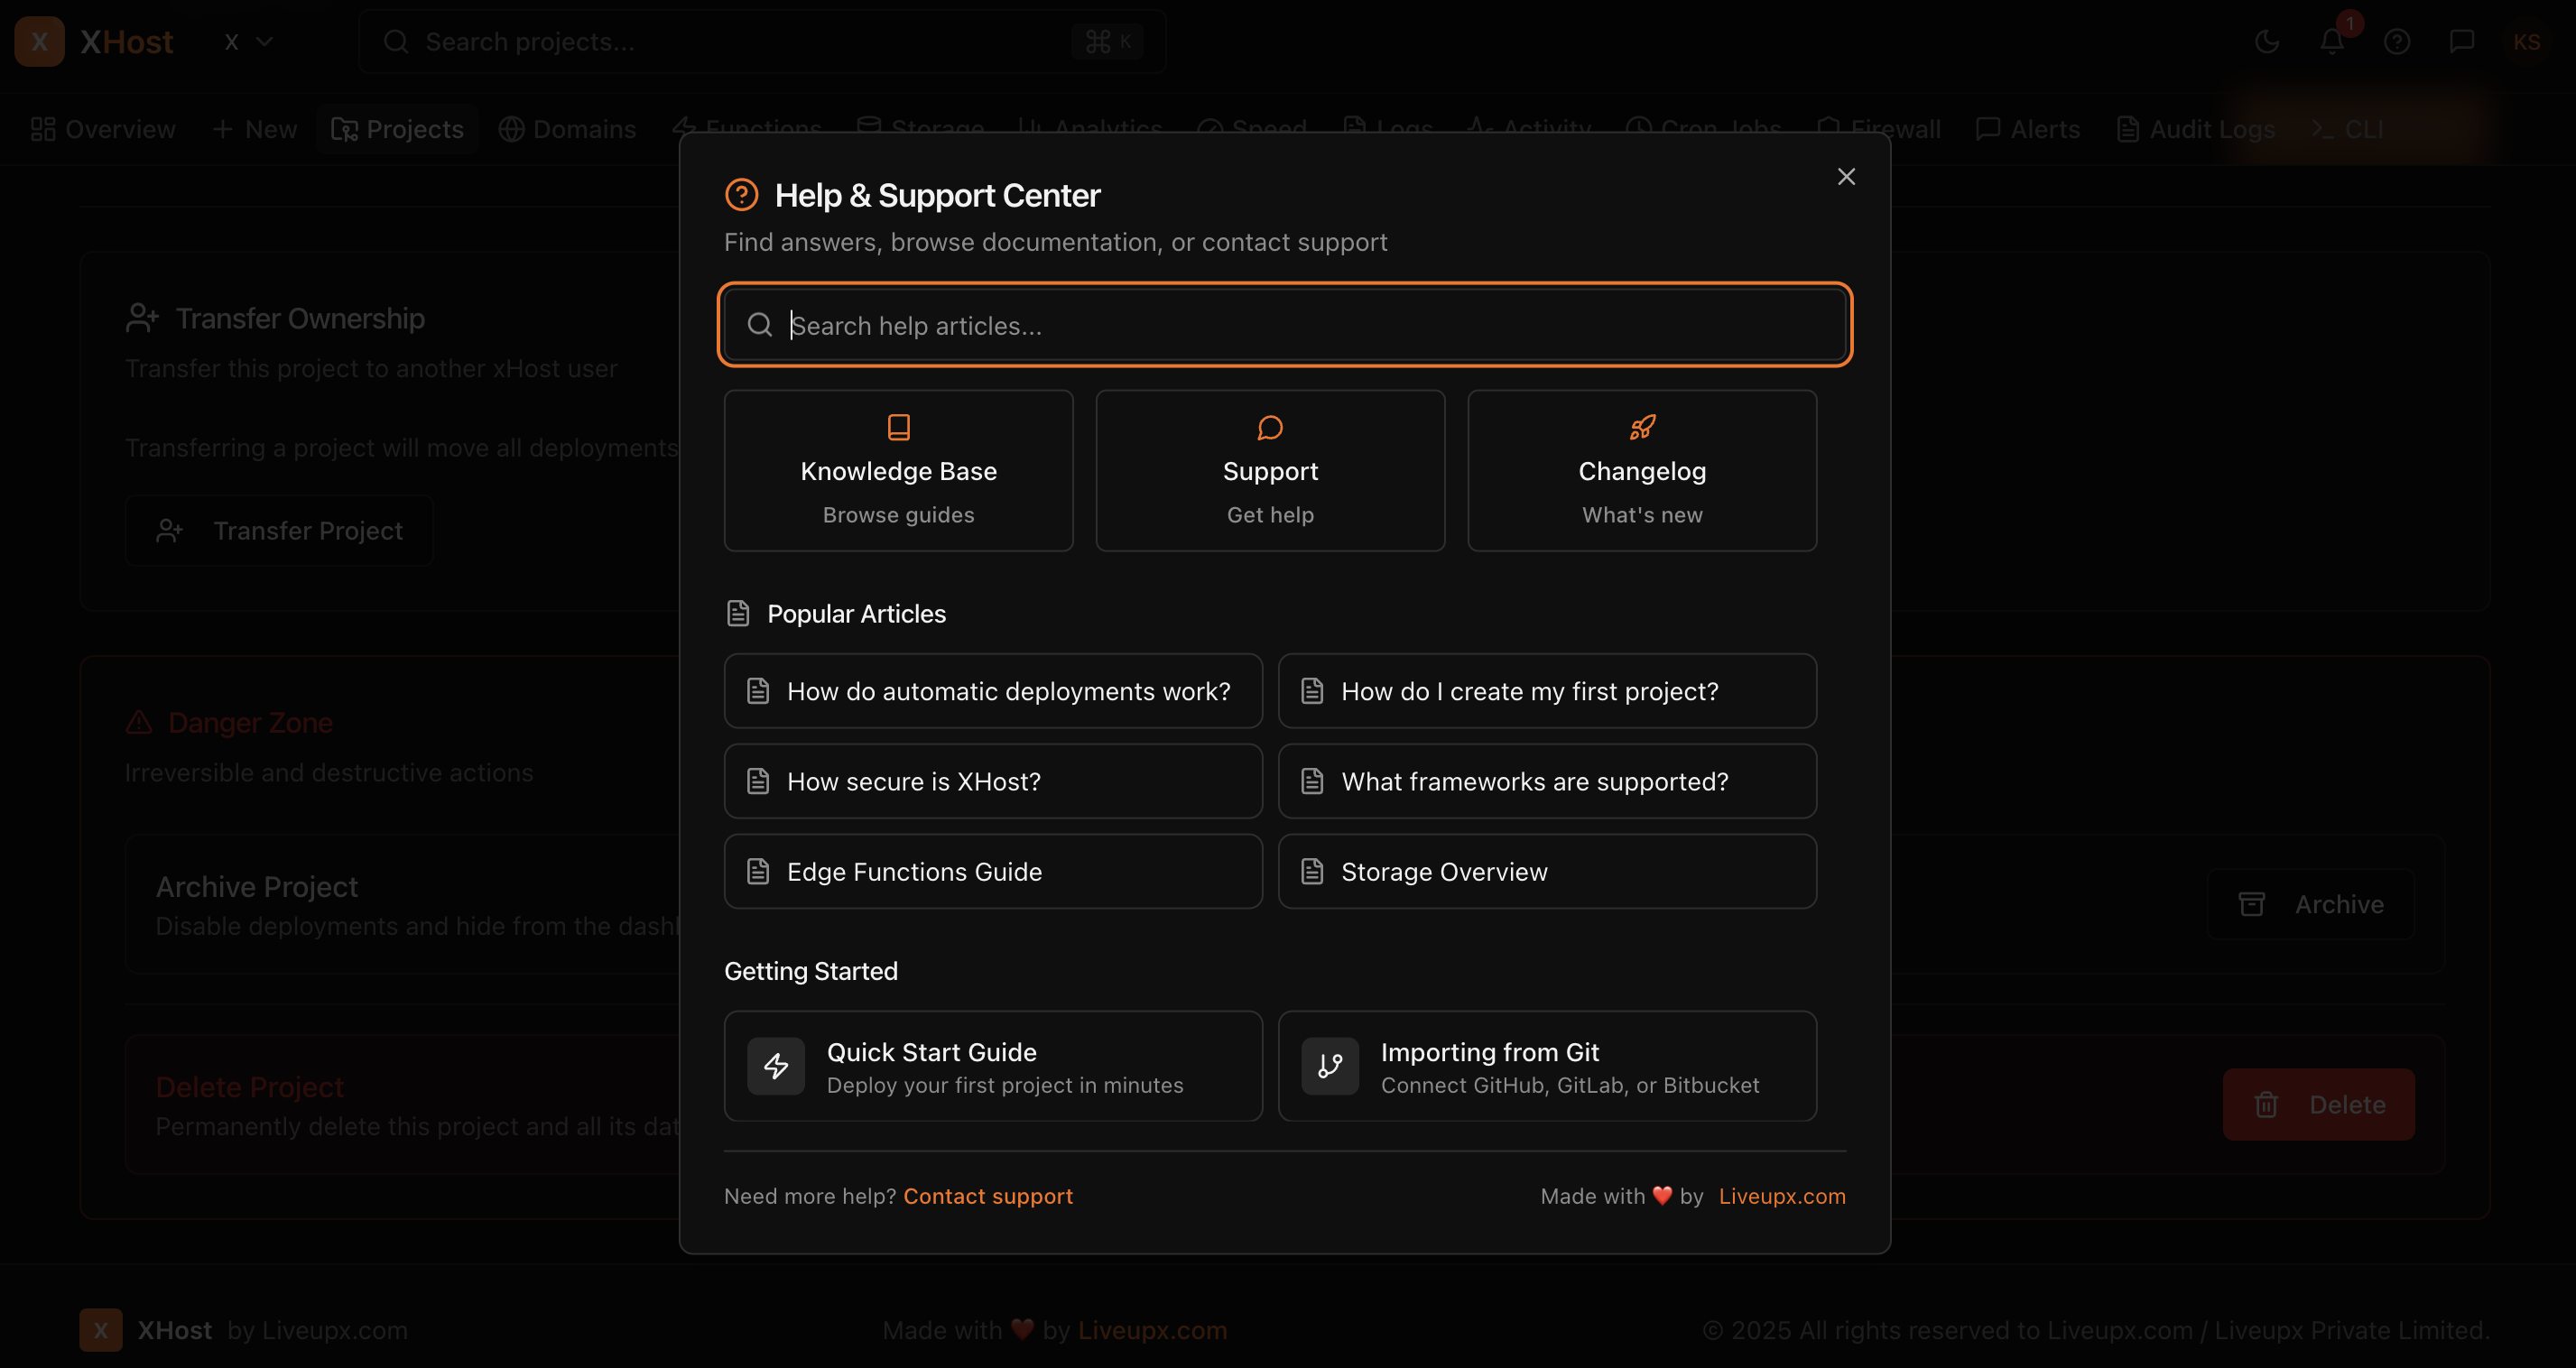Image resolution: width=2576 pixels, height=1368 pixels.
Task: Click the notifications bell icon
Action: (x=2333, y=41)
